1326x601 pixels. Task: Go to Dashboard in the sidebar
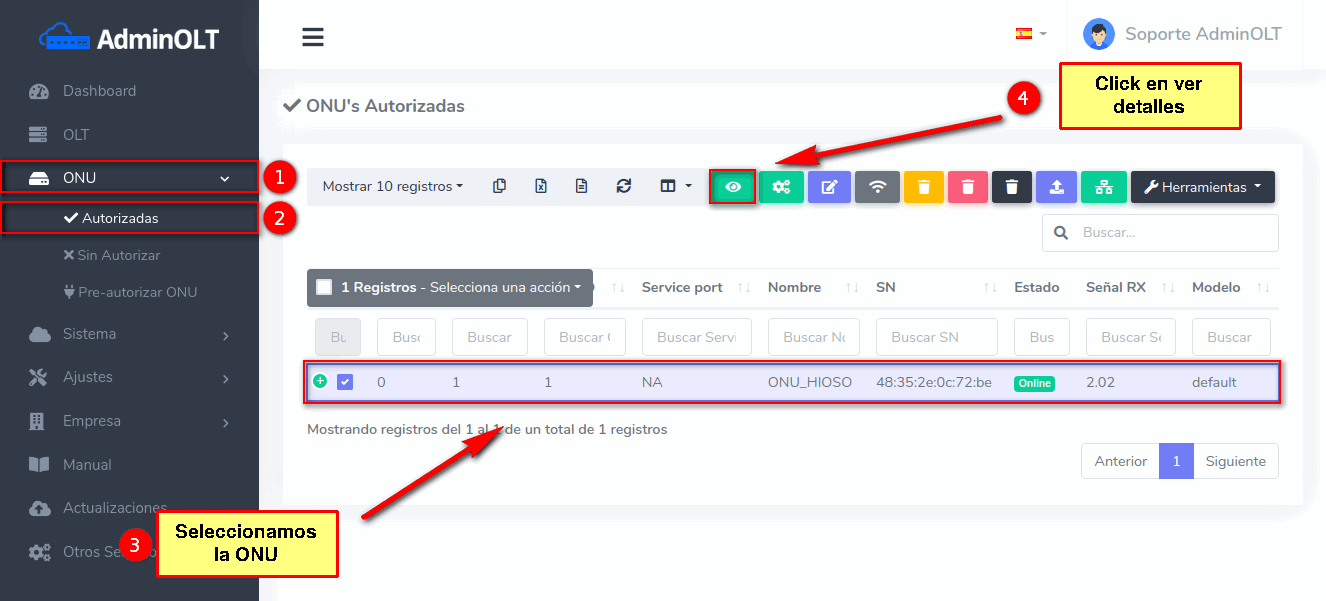[99, 91]
